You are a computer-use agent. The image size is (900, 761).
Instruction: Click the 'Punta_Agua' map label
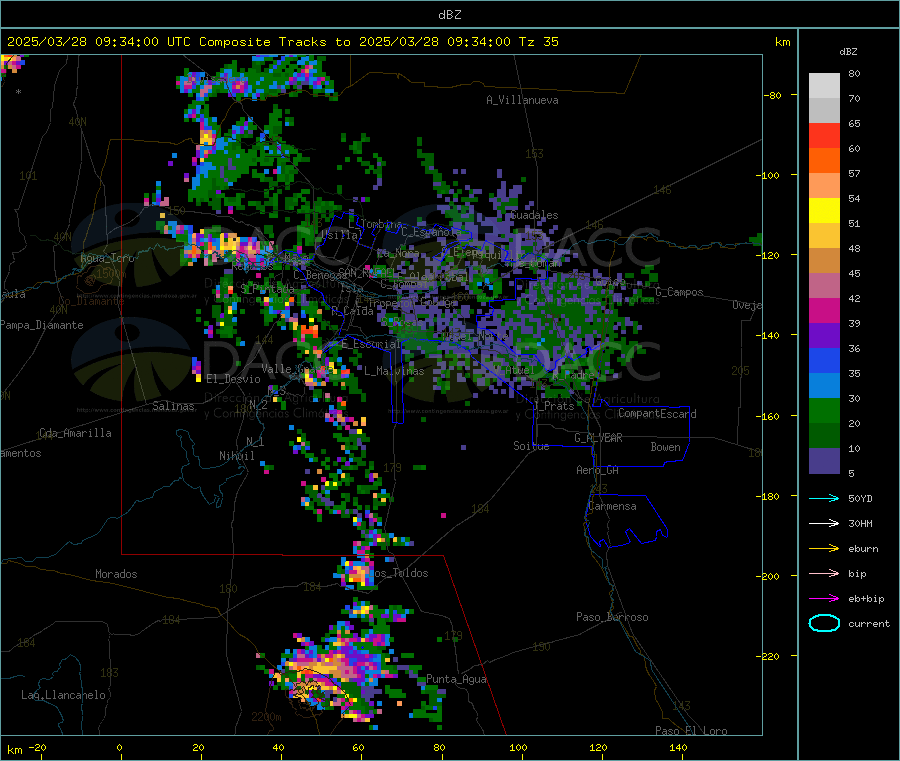pos(456,679)
